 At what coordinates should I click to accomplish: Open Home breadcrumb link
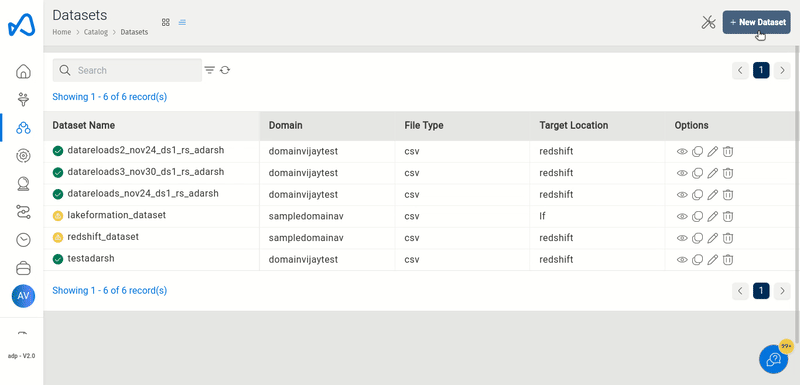(62, 32)
